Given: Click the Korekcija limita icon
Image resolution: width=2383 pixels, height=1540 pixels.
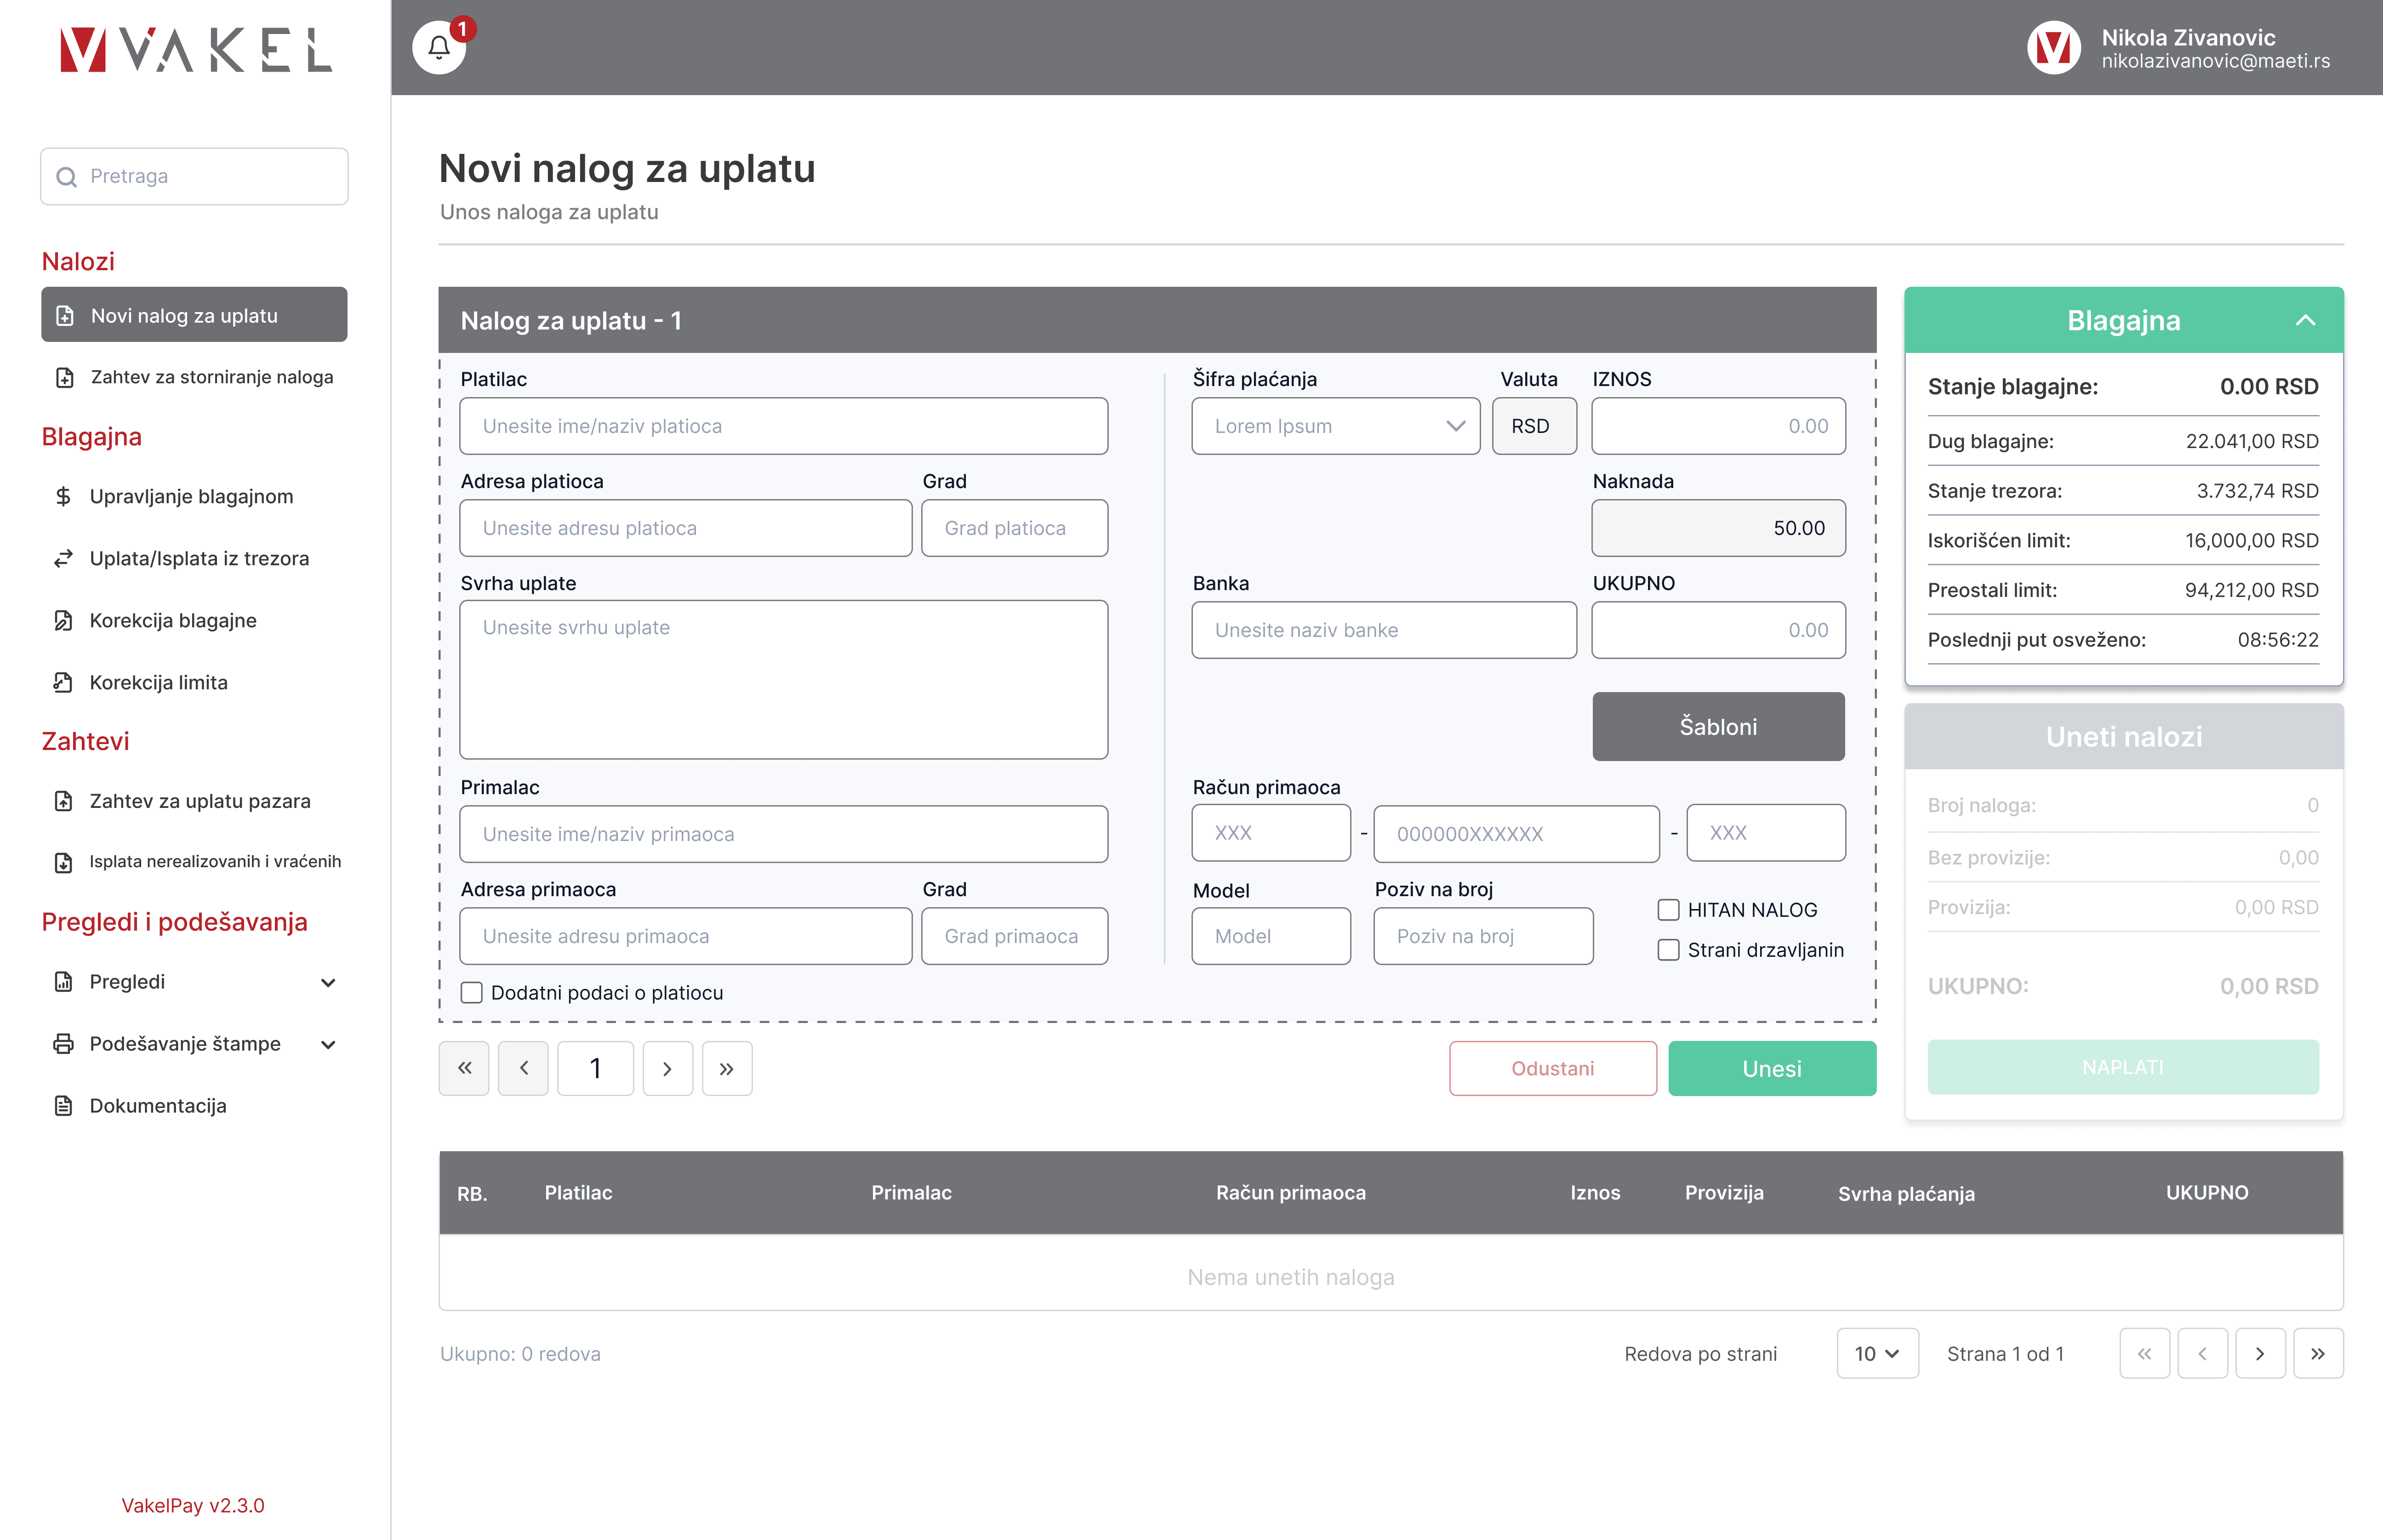Looking at the screenshot, I should pos(63,682).
